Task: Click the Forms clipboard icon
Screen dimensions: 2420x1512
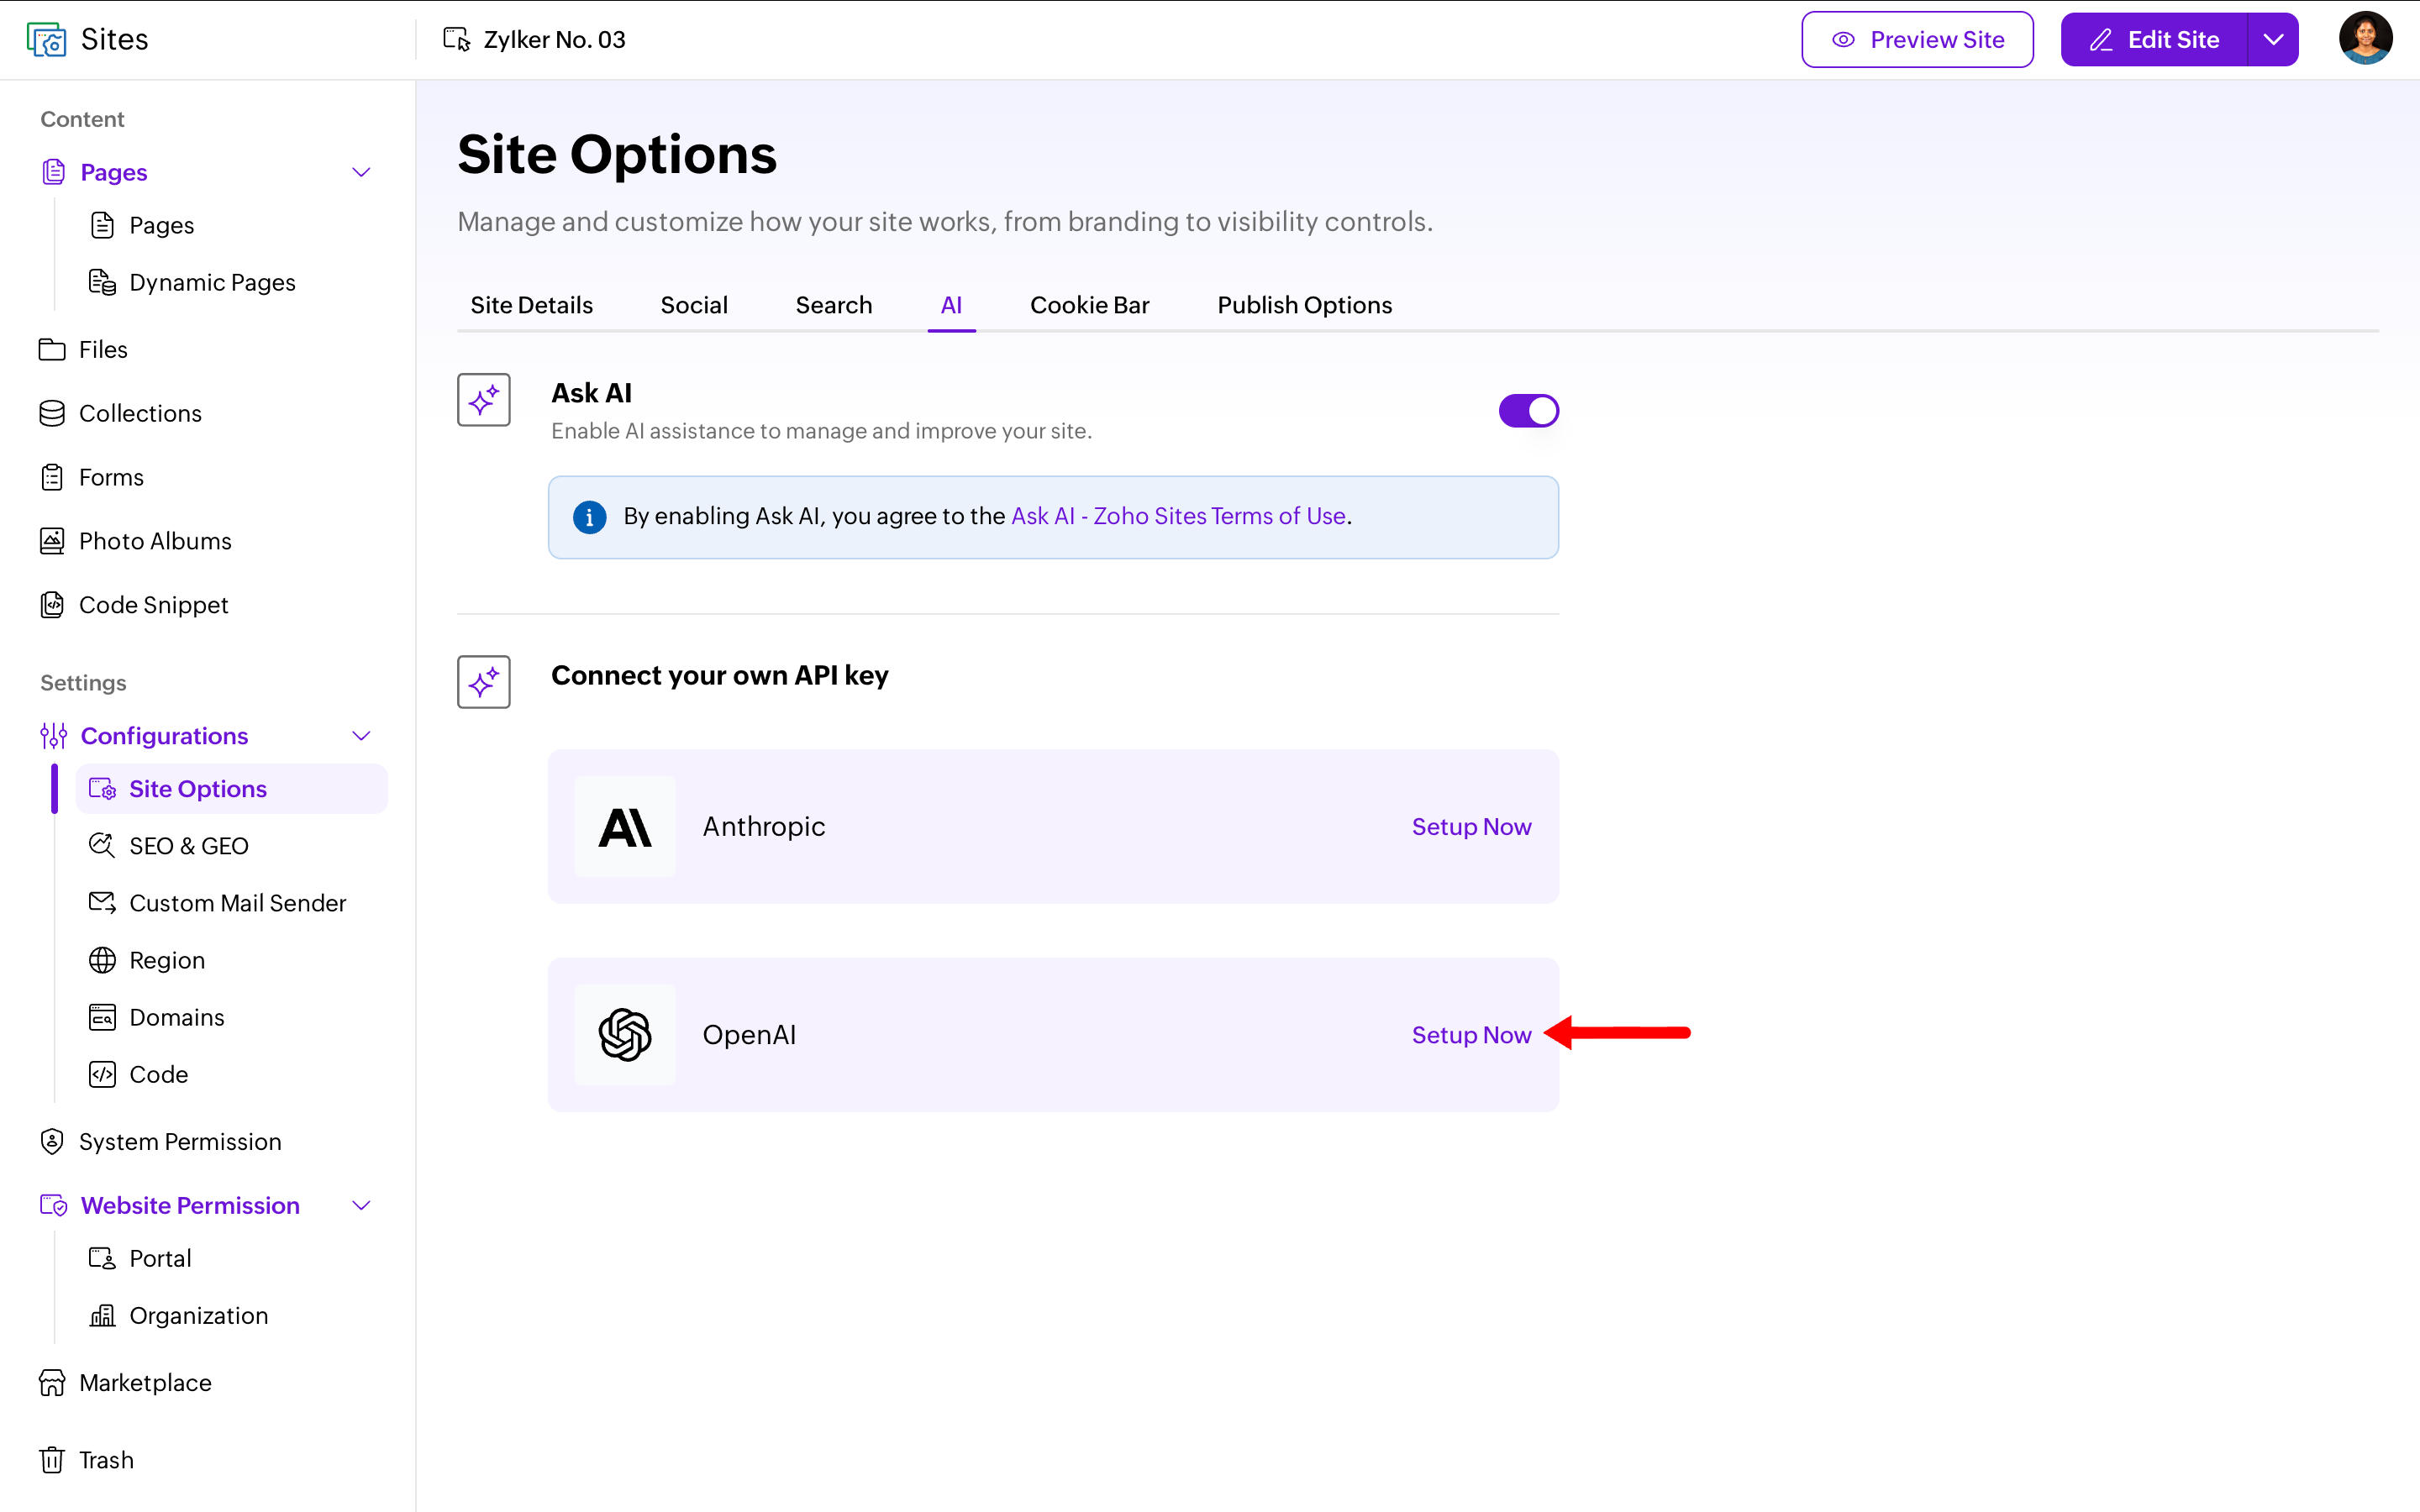Action: [x=52, y=477]
